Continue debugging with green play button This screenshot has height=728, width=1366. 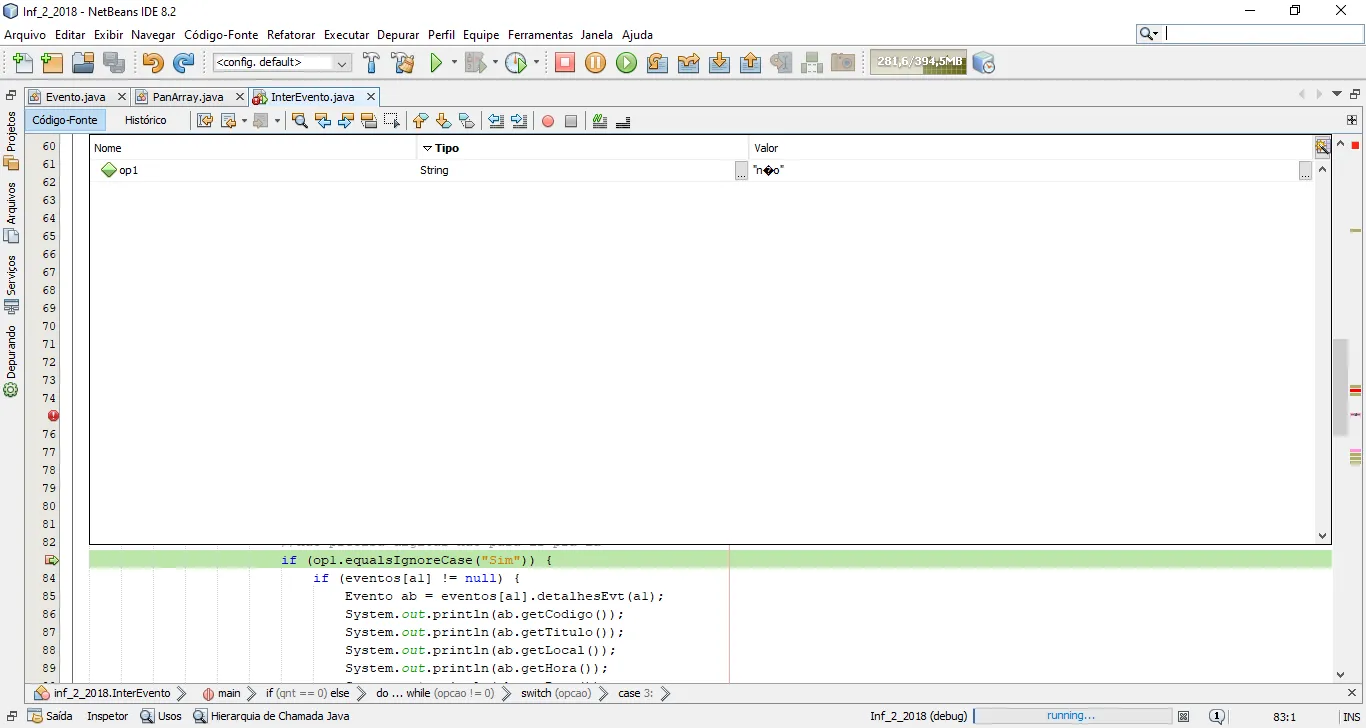(x=626, y=63)
